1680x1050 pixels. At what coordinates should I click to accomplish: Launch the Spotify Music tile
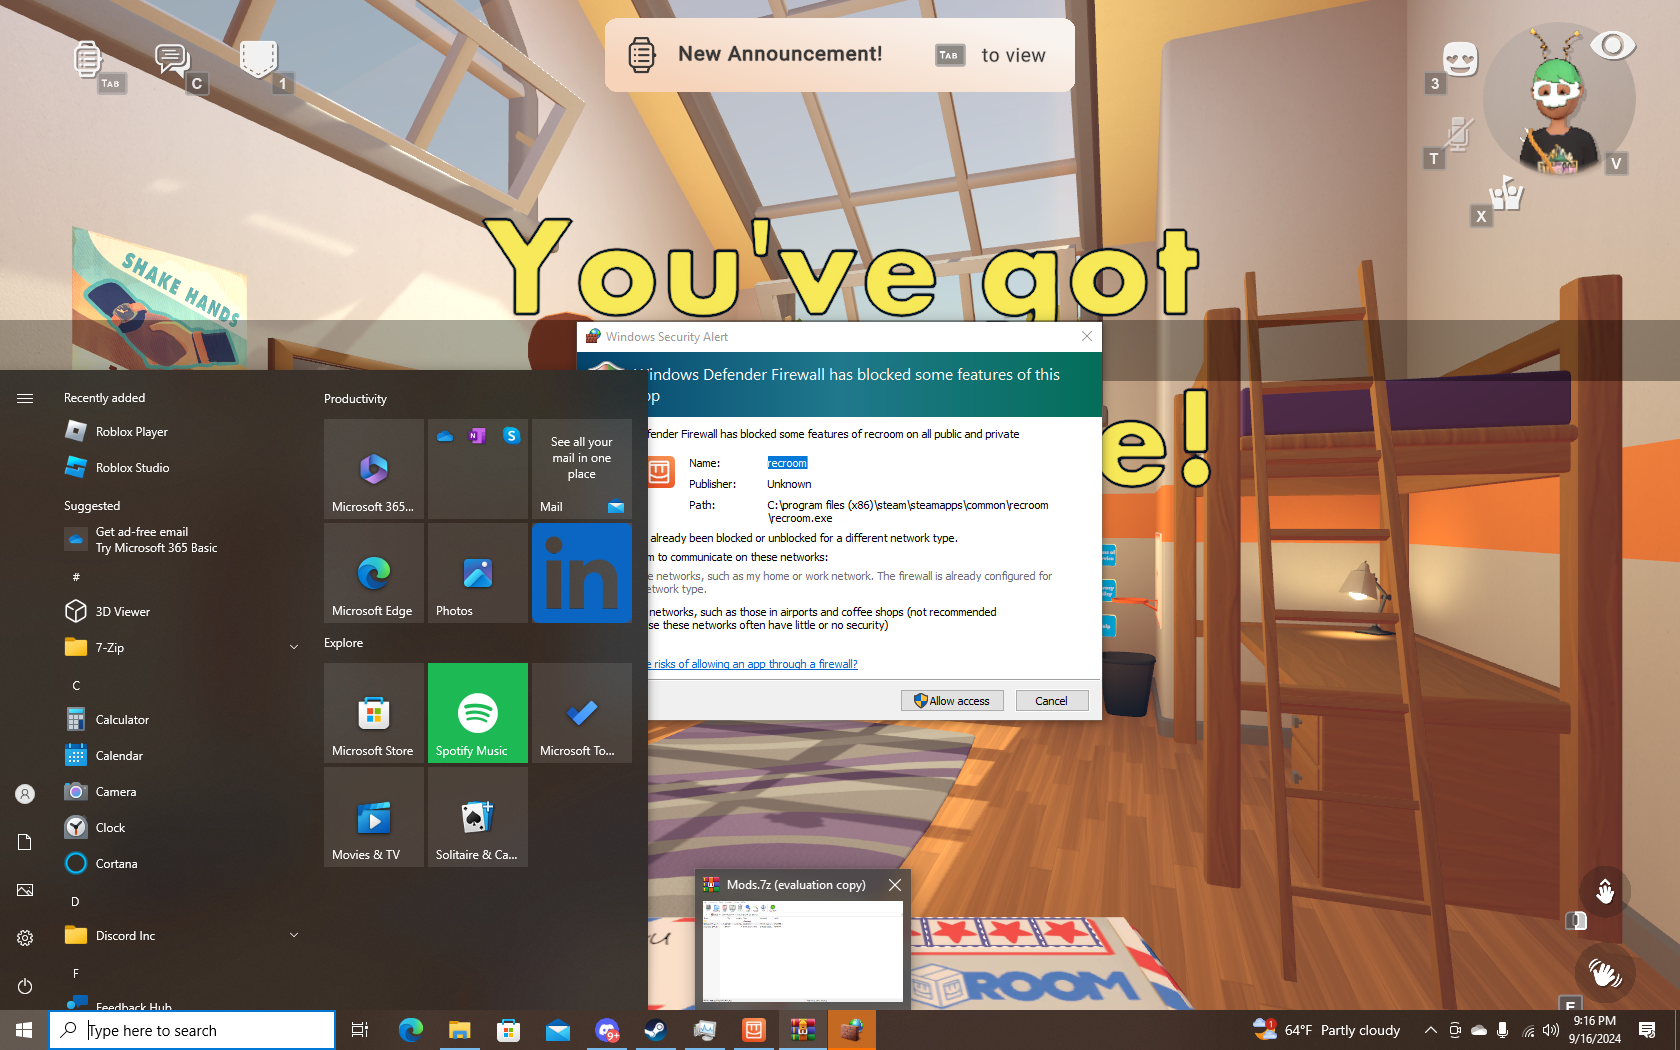pos(478,713)
